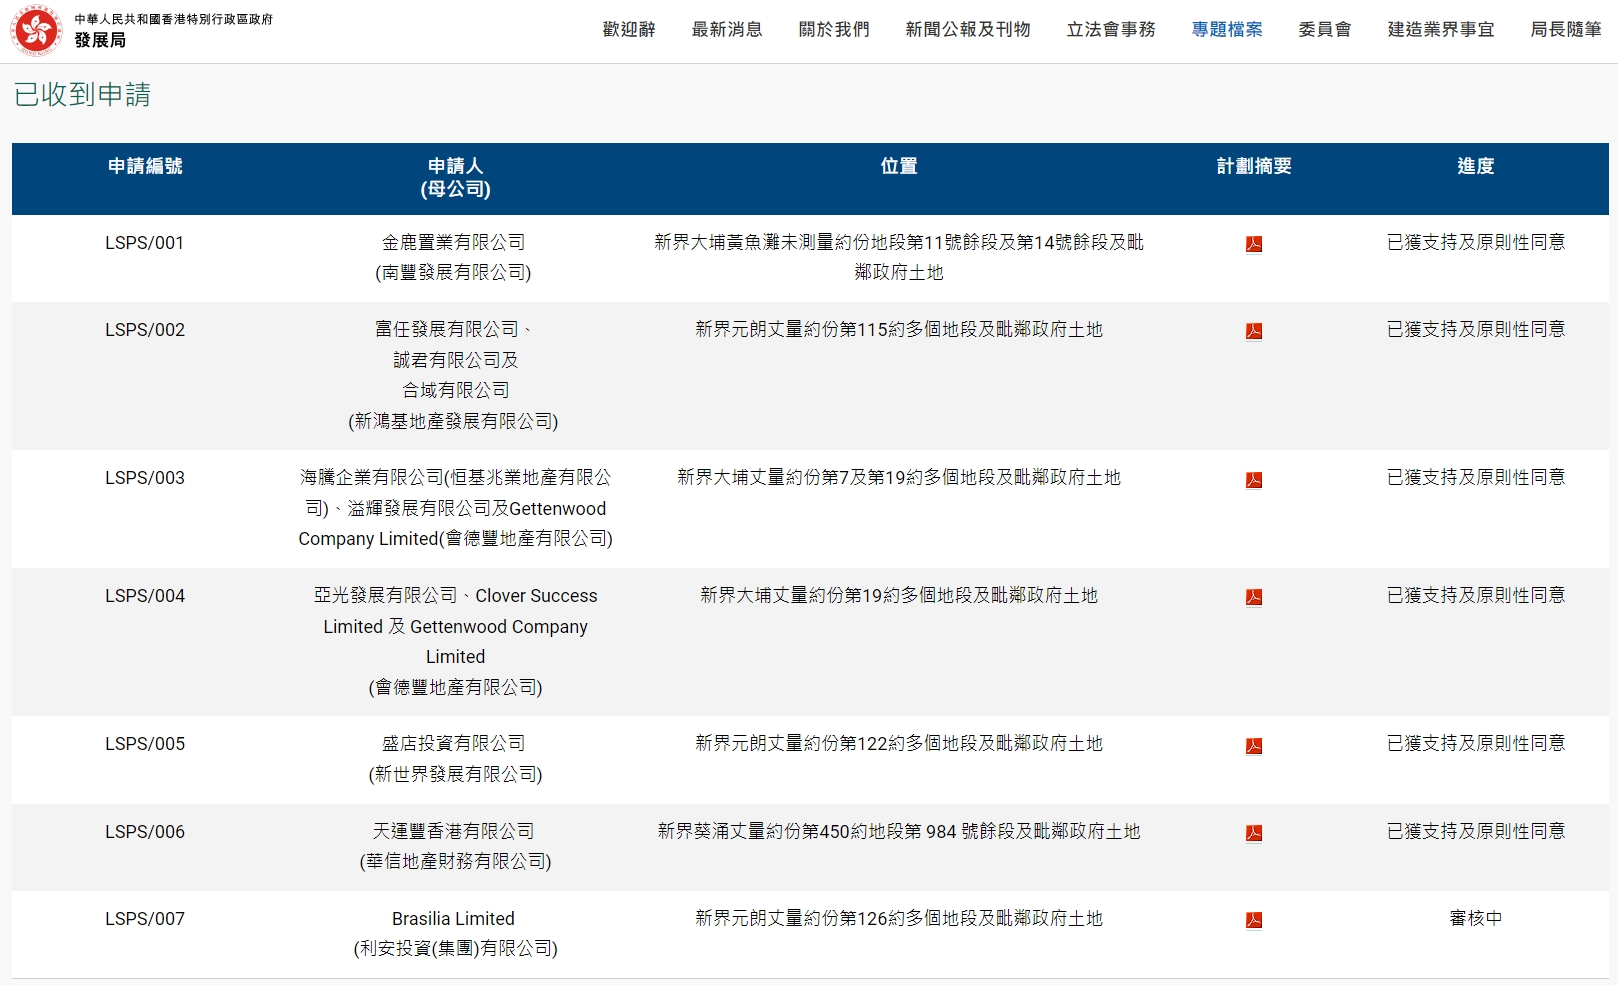Click the Hong Kong bauhinia emblem logo
1618x985 pixels.
[36, 30]
